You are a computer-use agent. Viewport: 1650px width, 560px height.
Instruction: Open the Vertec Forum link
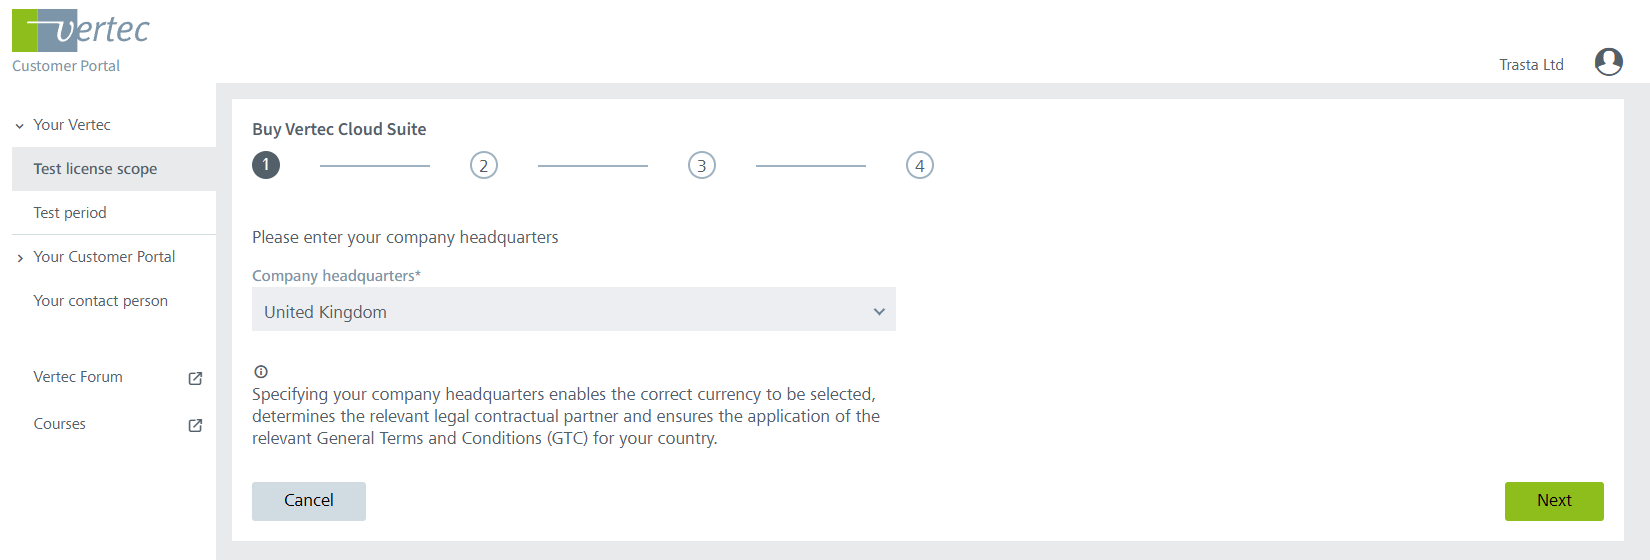click(78, 377)
